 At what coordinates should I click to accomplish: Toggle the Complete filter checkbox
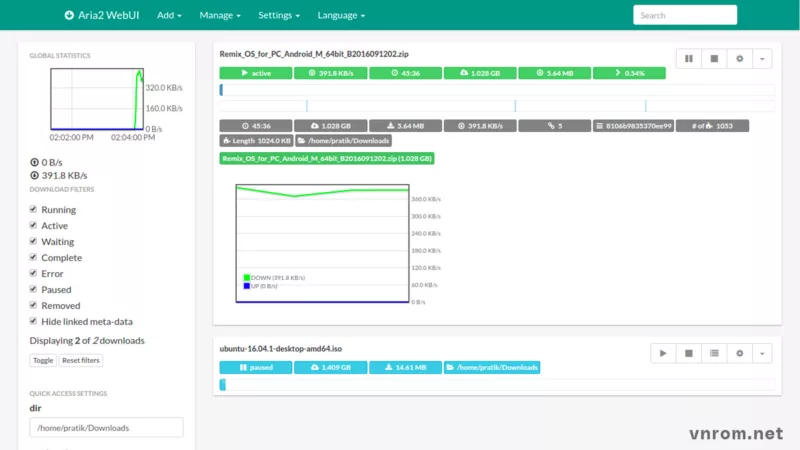33,257
